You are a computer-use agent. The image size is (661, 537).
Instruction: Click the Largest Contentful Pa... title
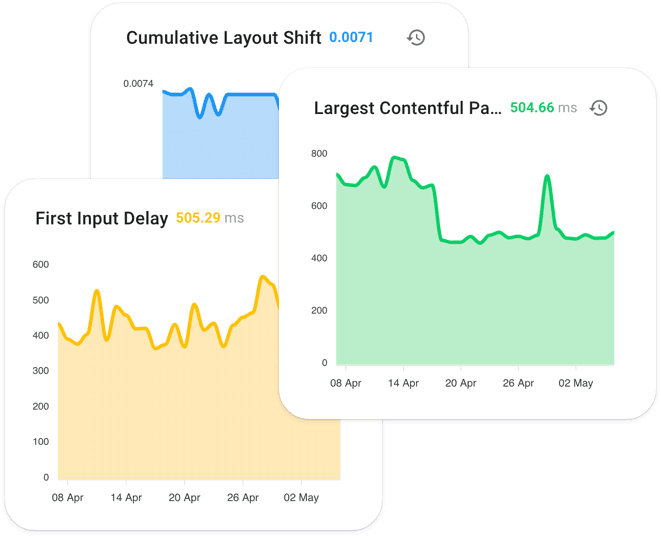[x=408, y=108]
